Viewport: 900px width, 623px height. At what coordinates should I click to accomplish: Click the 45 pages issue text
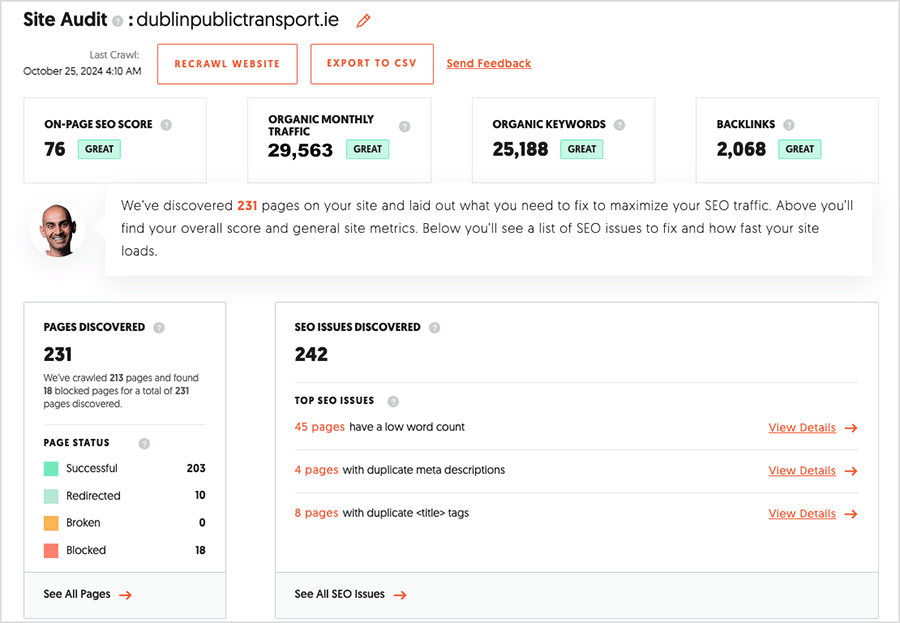(320, 427)
